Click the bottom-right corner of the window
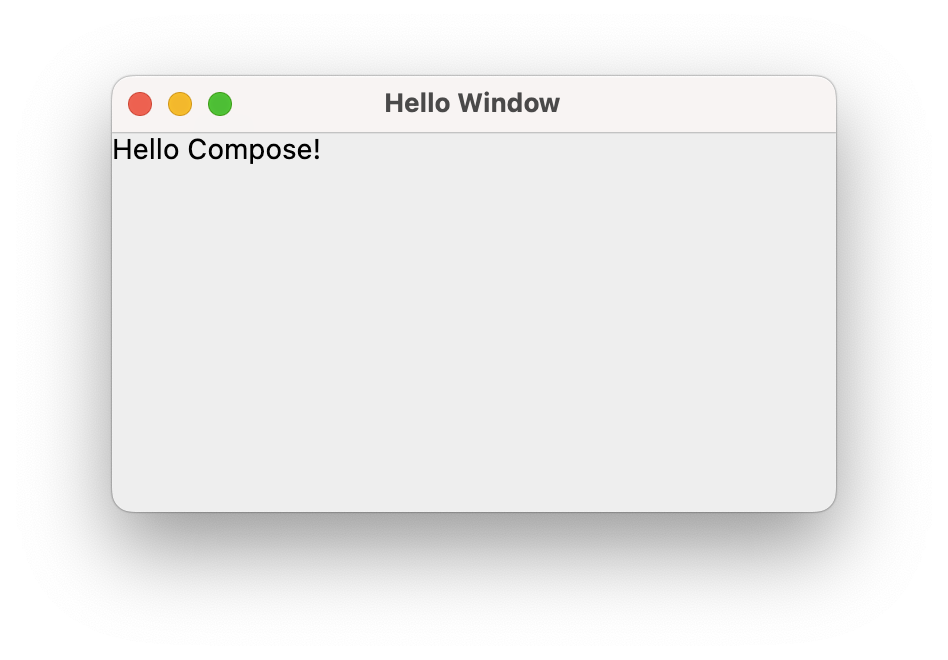The height and width of the screenshot is (660, 948). tap(828, 502)
